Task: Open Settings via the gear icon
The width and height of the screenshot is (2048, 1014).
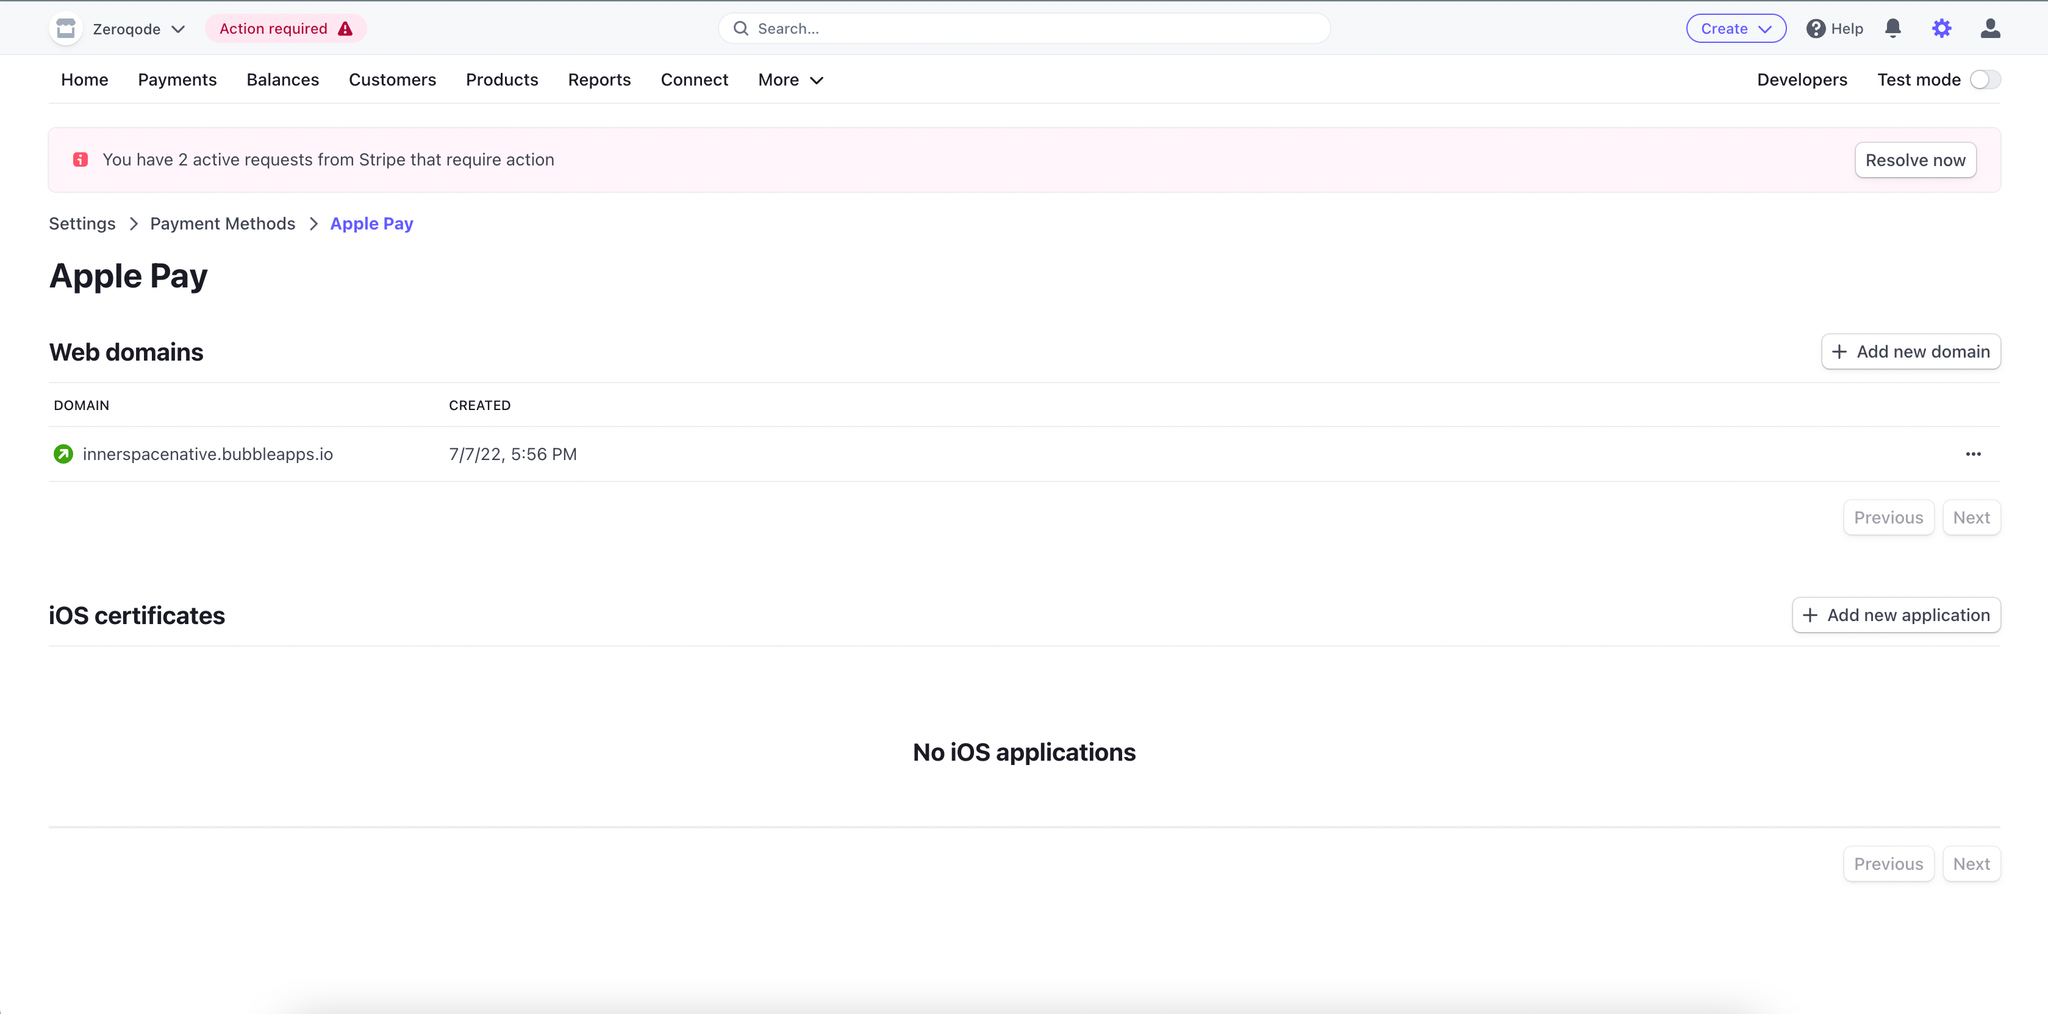Action: [1942, 29]
